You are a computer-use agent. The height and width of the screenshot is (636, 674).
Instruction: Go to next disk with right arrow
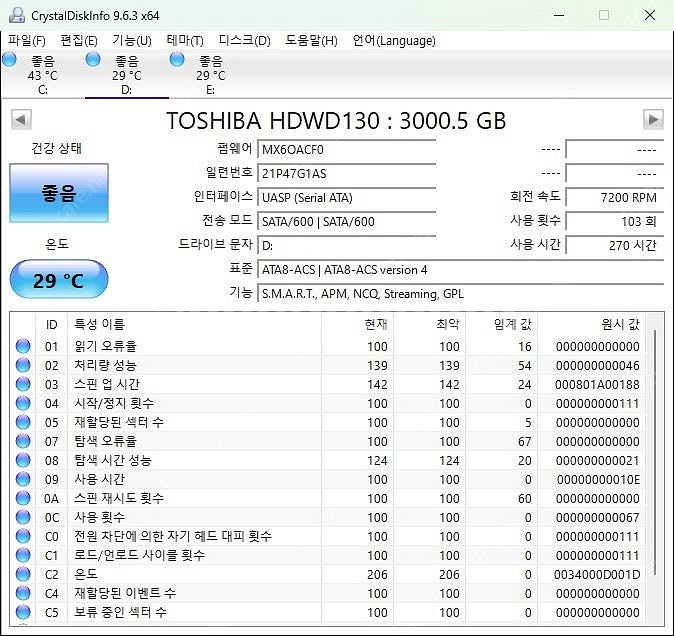click(653, 119)
